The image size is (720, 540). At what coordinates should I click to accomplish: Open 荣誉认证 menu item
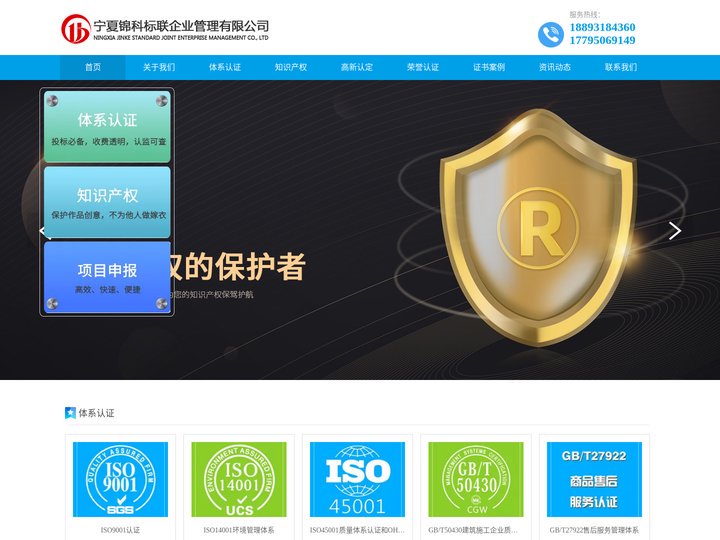(x=423, y=68)
